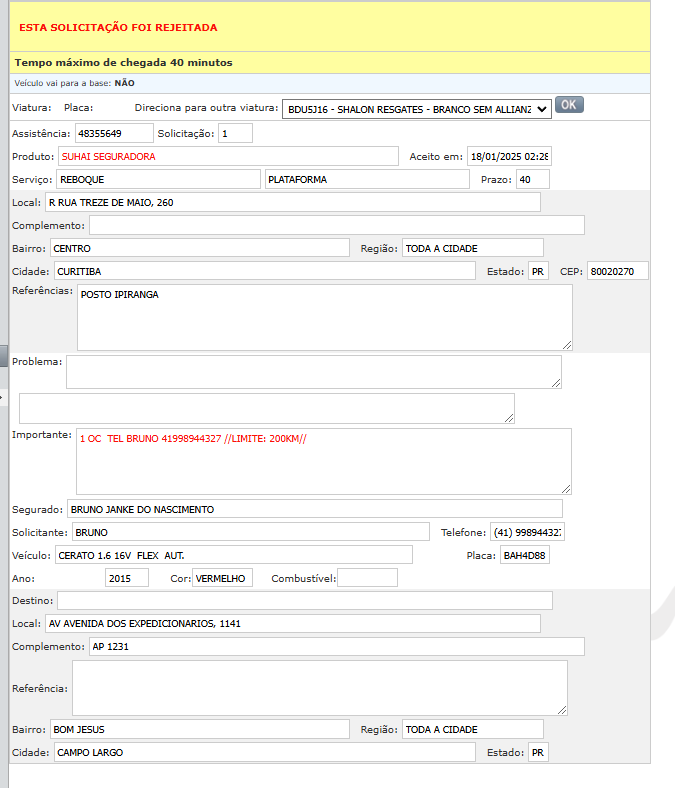This screenshot has height=788, width=675.
Task: Click the empty Combustível field
Action: point(367,578)
